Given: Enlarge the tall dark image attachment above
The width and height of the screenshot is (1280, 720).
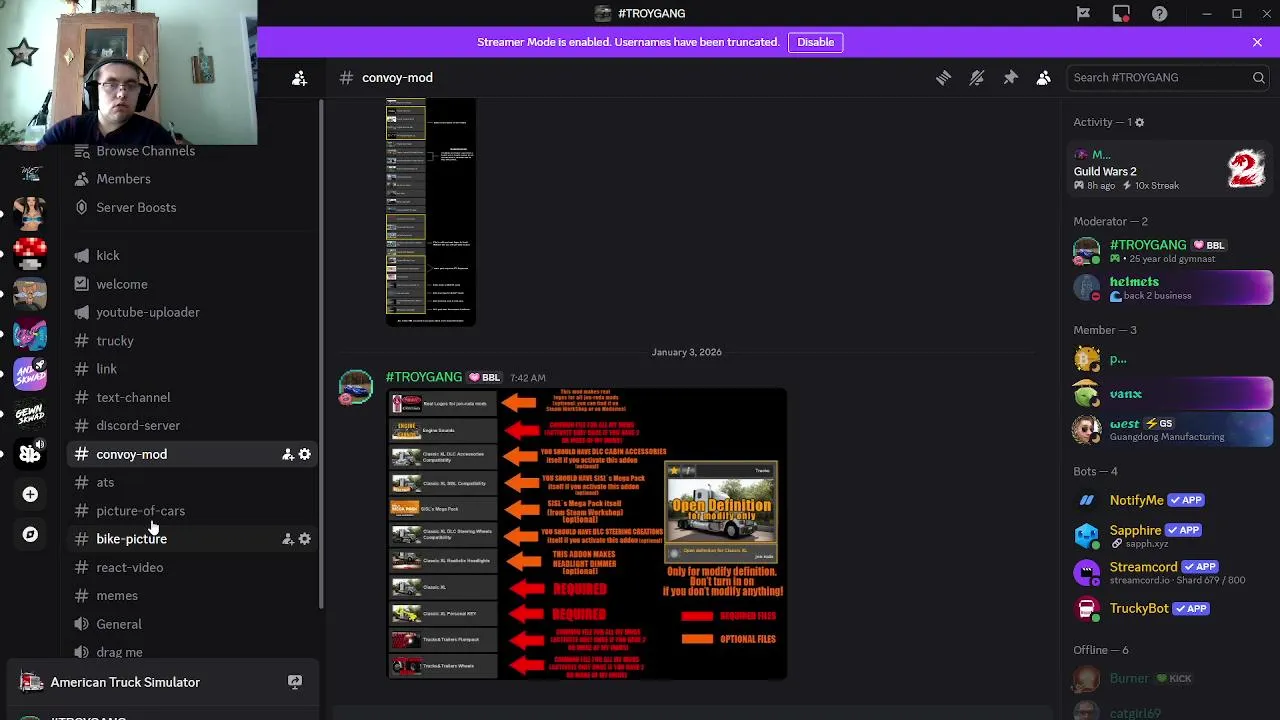Looking at the screenshot, I should click(x=431, y=212).
